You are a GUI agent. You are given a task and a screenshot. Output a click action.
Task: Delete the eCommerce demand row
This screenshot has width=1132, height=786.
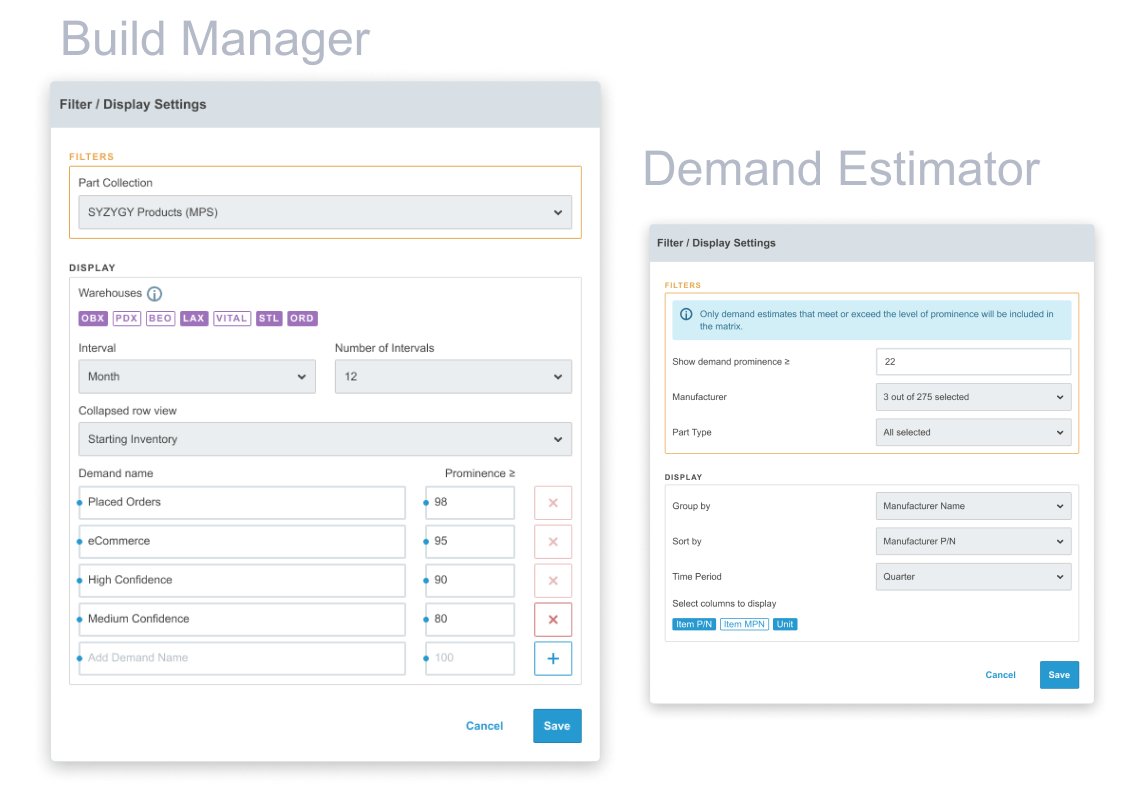point(553,542)
